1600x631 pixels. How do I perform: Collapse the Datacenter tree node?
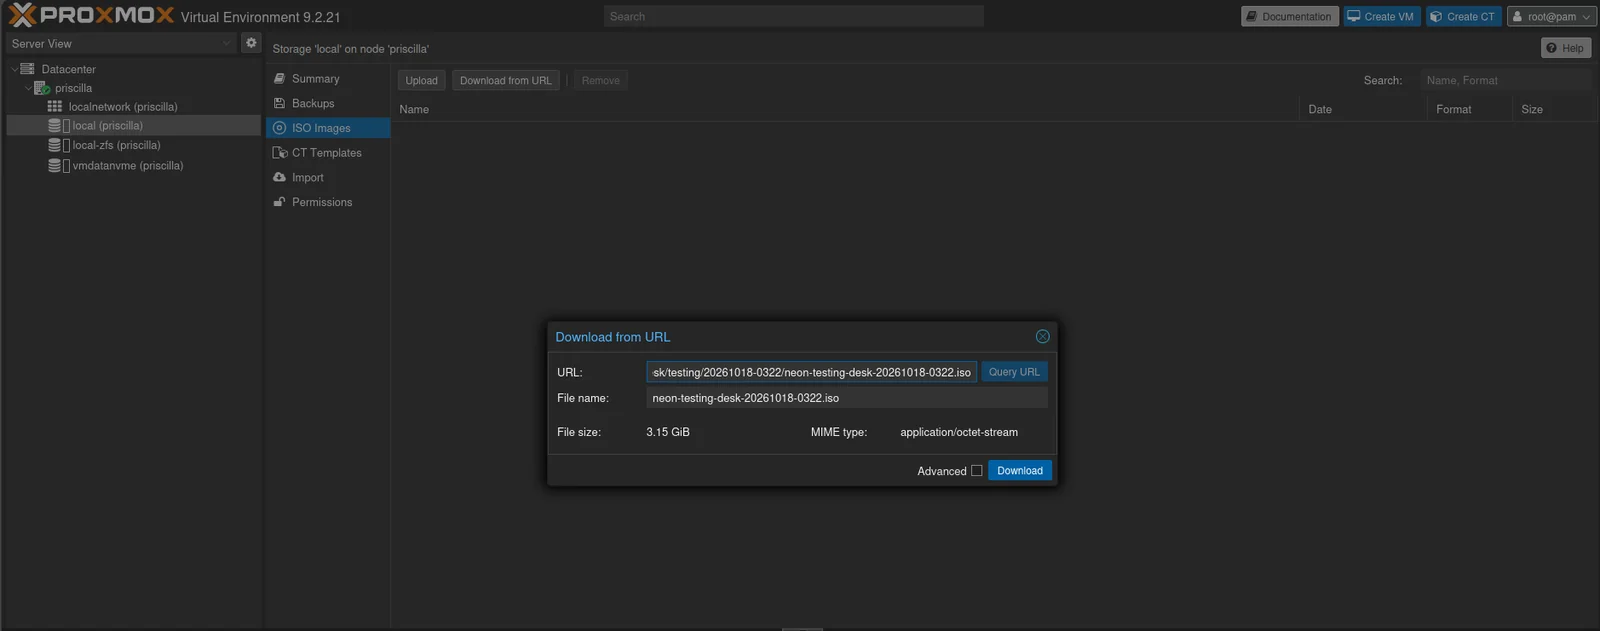14,69
